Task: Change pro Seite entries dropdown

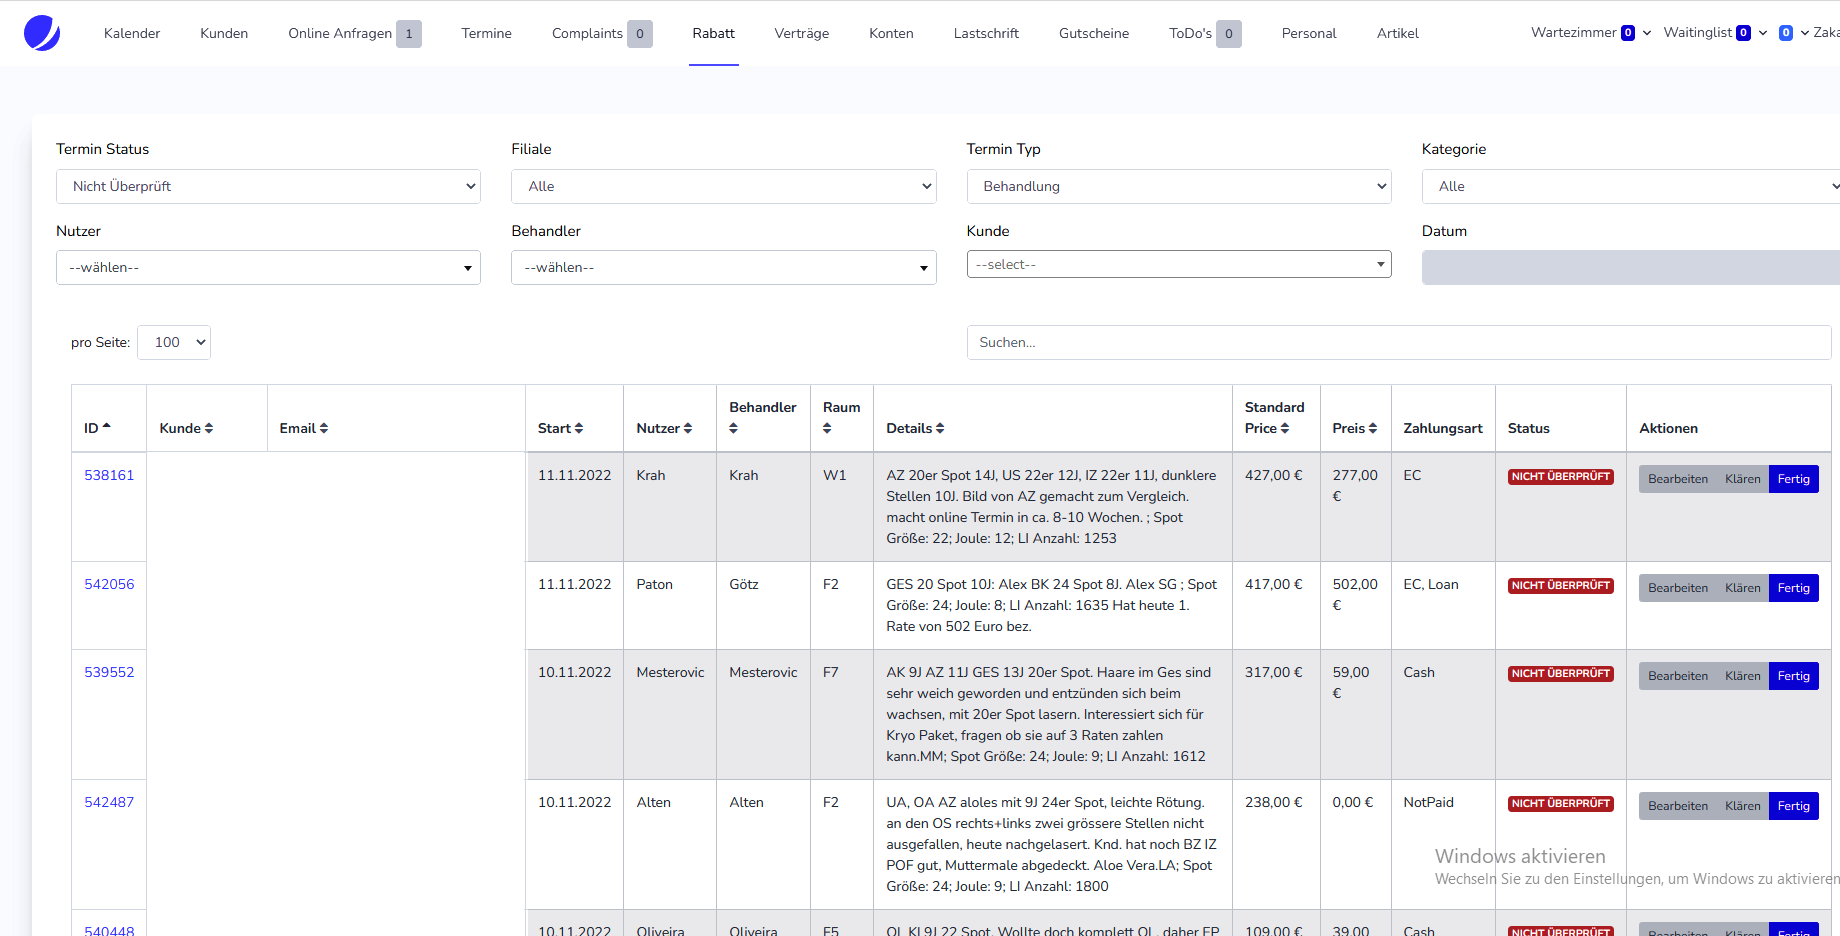Action: coord(174,342)
